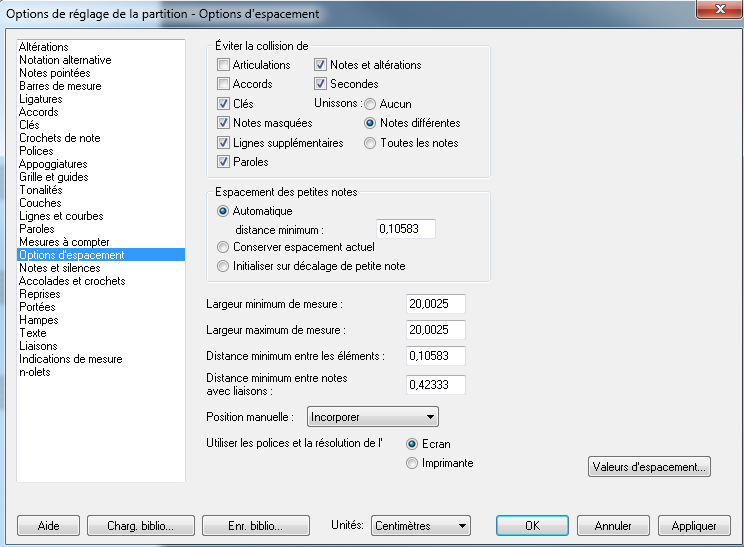744x547 pixels.
Task: Click the Valeurs d'espacement button
Action: tap(649, 467)
